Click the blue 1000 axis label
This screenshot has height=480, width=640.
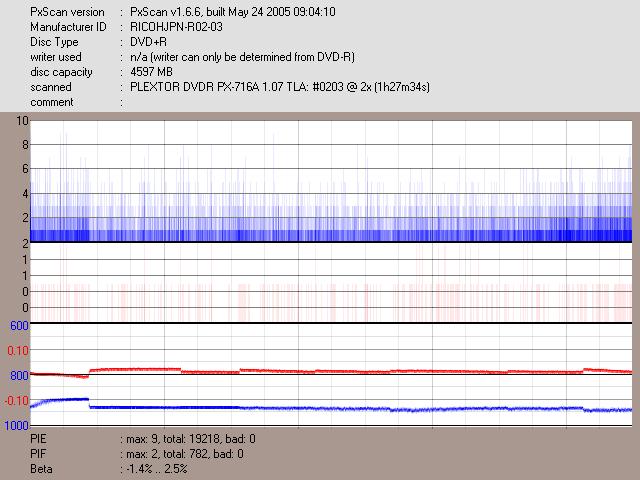coord(17,426)
